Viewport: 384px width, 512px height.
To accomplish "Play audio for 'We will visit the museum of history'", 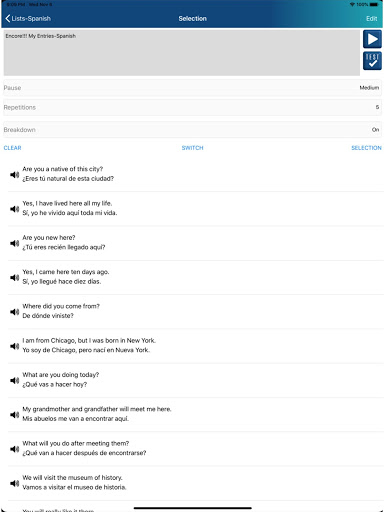I will click(x=14, y=483).
